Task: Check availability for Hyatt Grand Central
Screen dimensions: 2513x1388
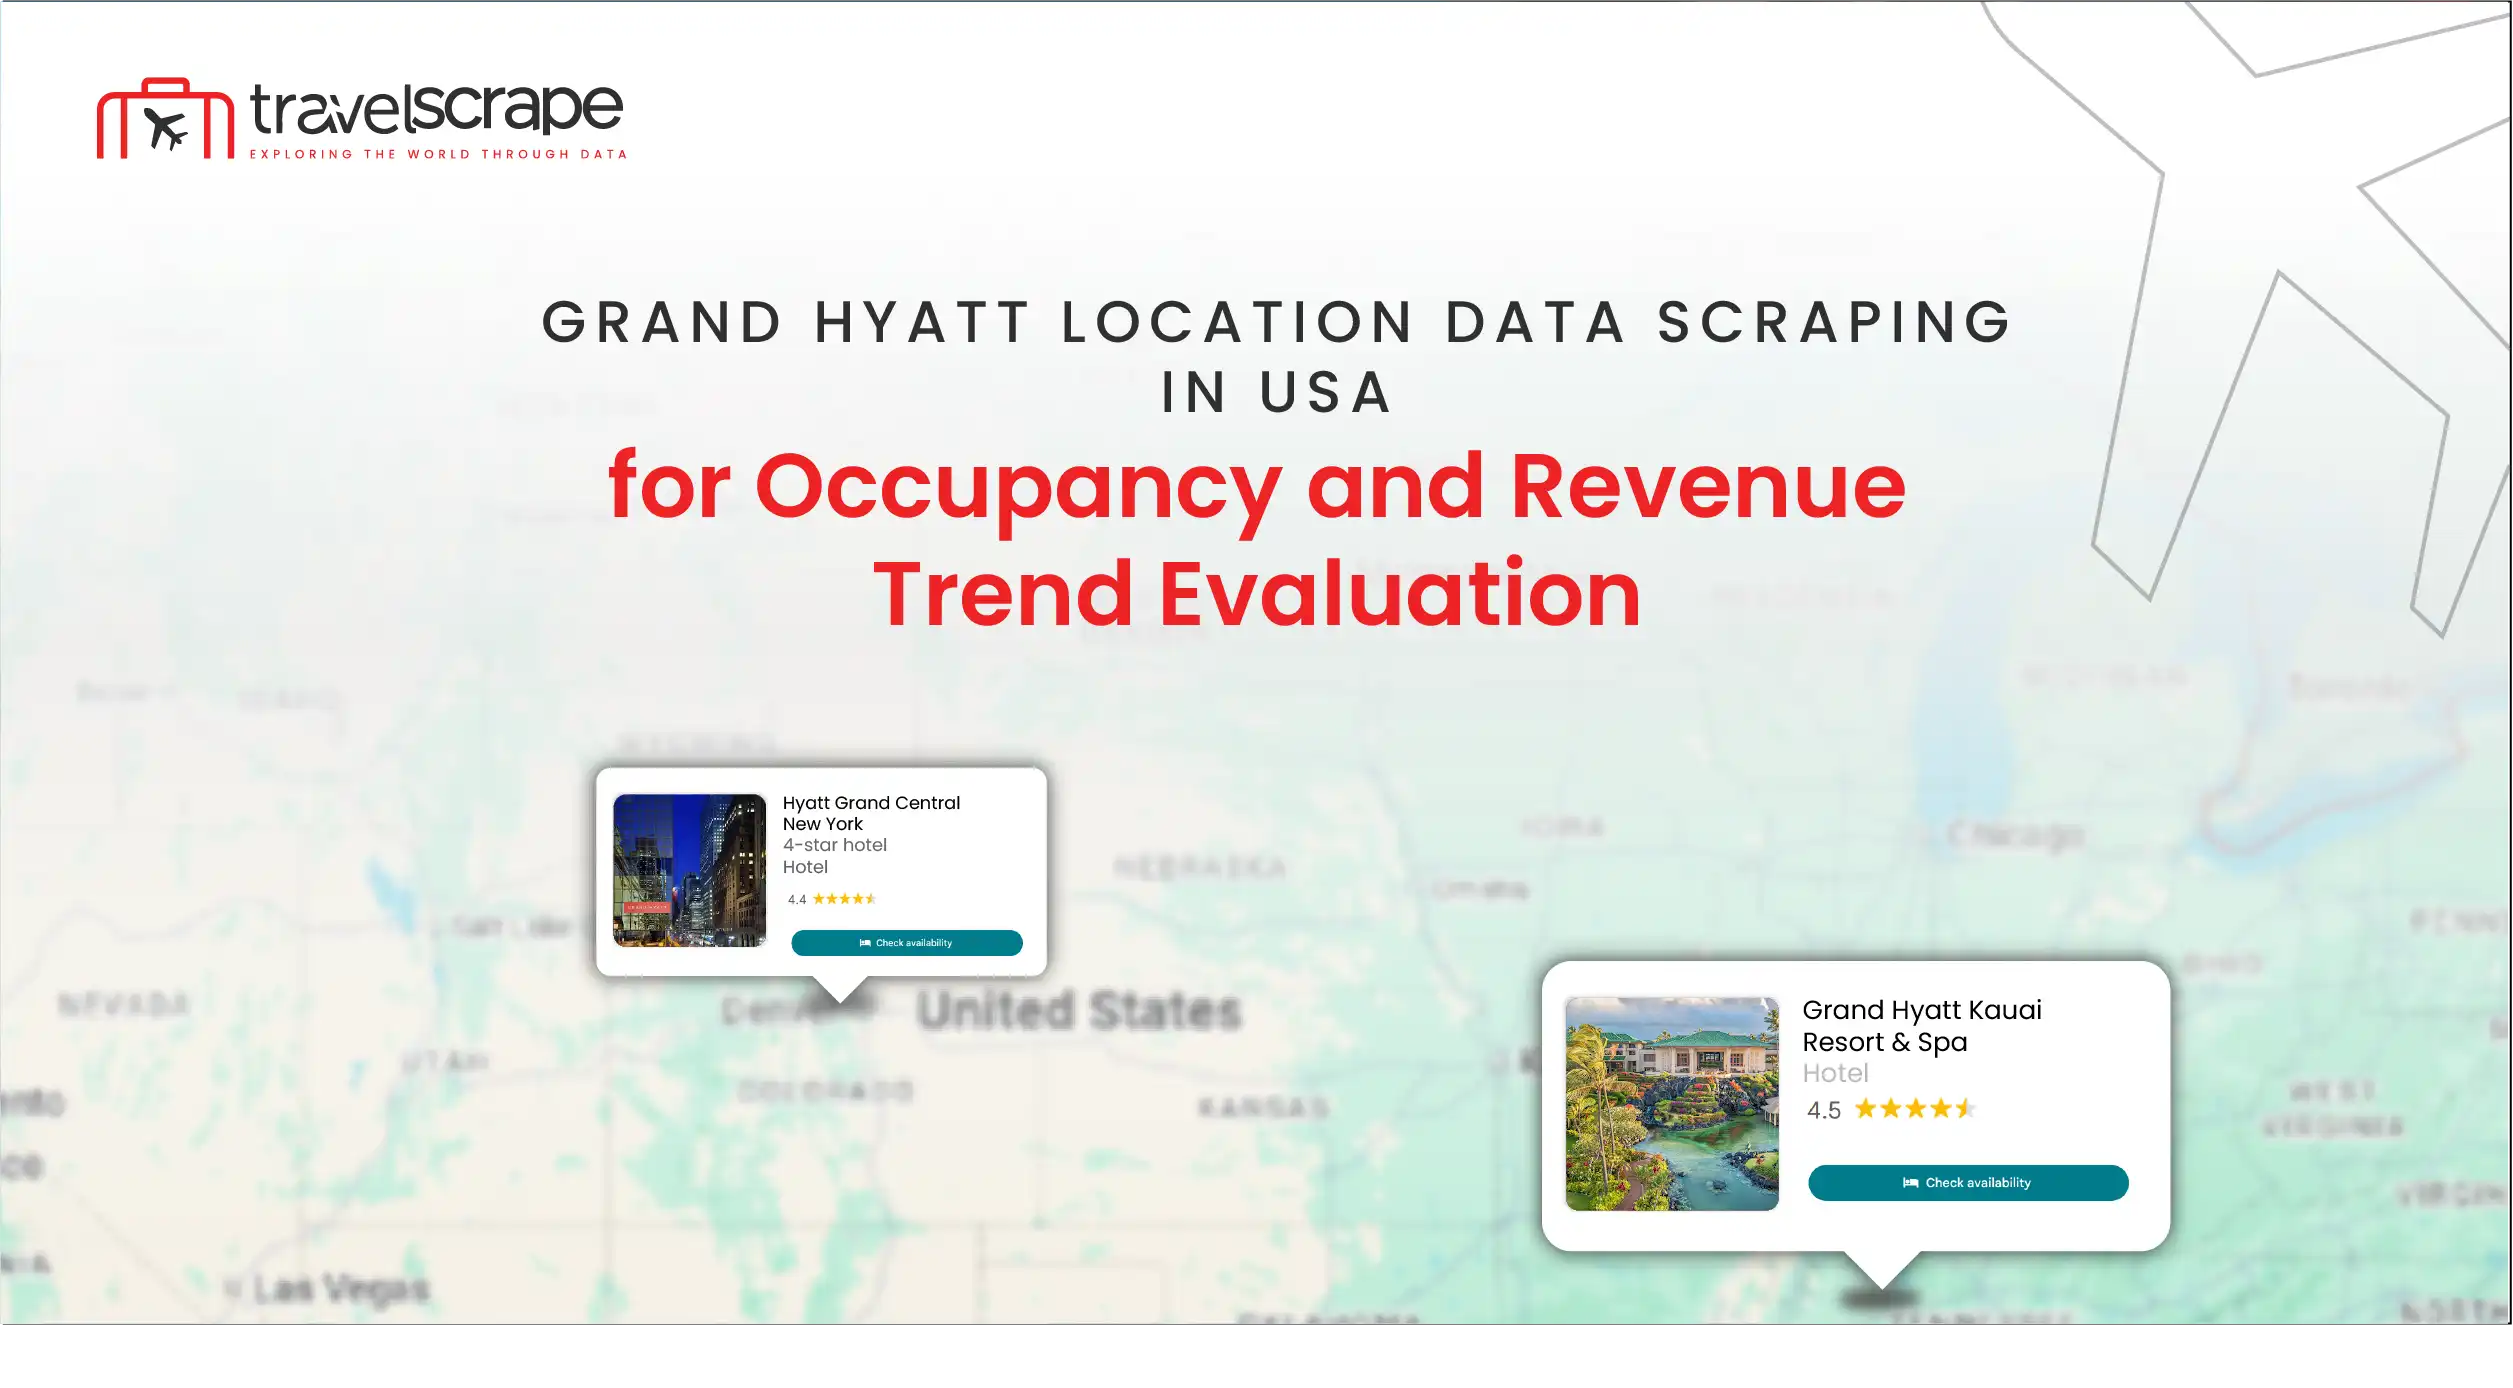Action: pyautogui.click(x=906, y=943)
